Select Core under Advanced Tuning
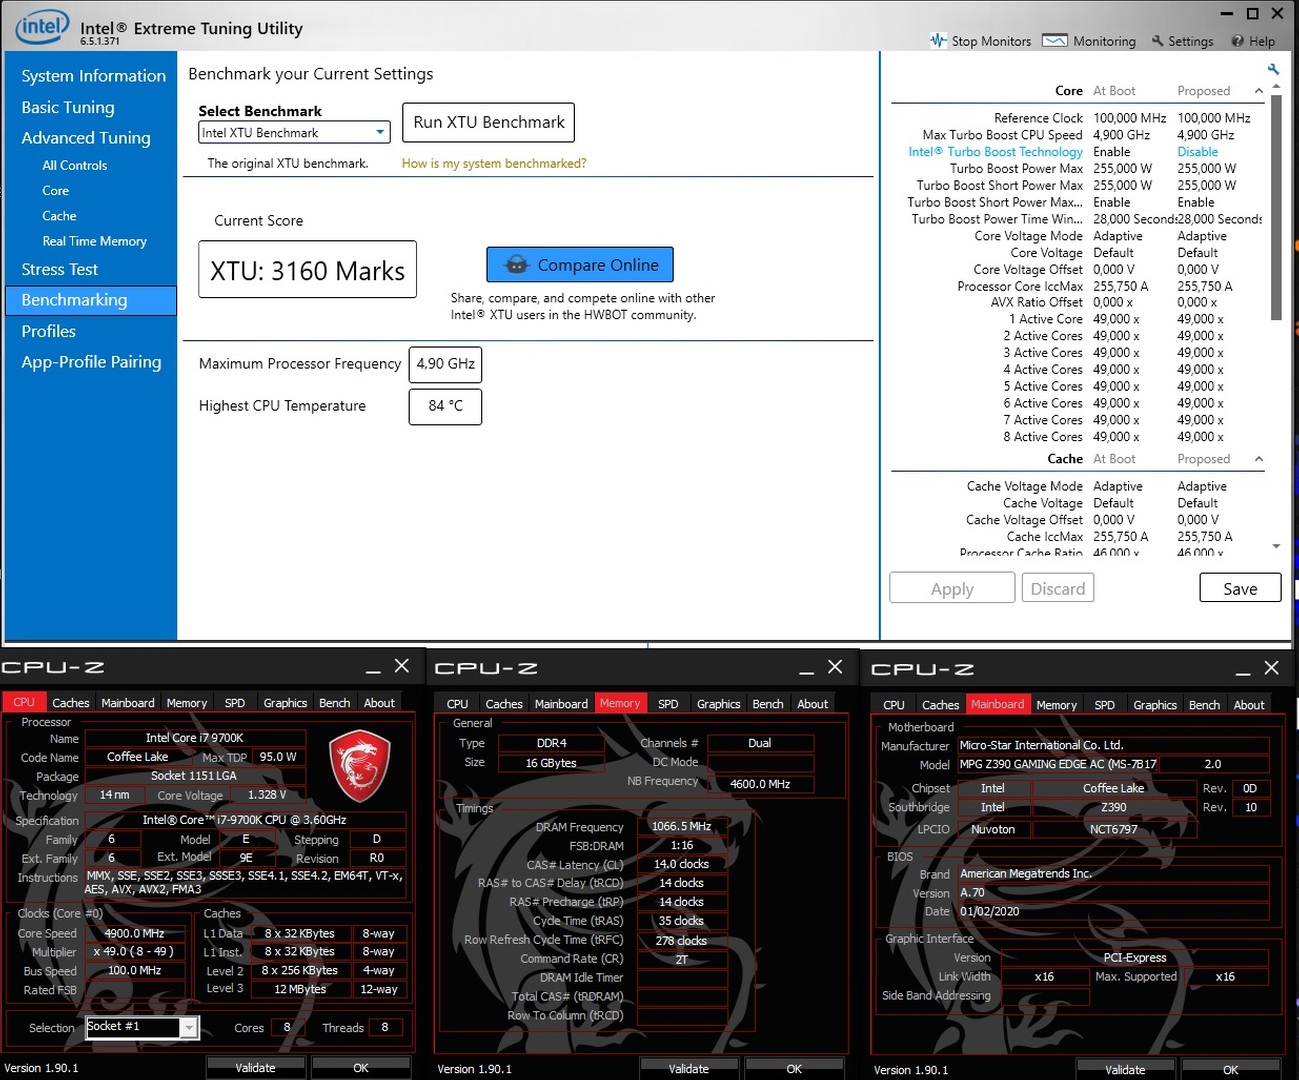 [55, 190]
